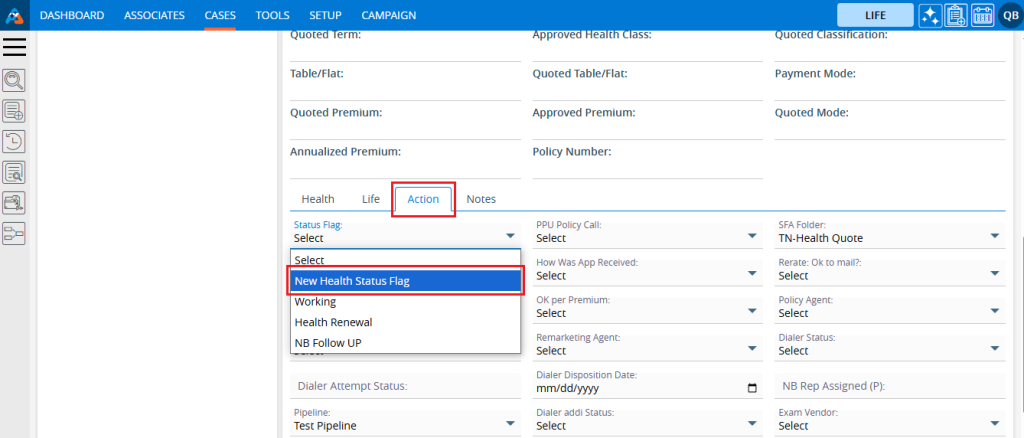Open the clipboard add task icon
This screenshot has height=438, width=1024.
coord(956,15)
